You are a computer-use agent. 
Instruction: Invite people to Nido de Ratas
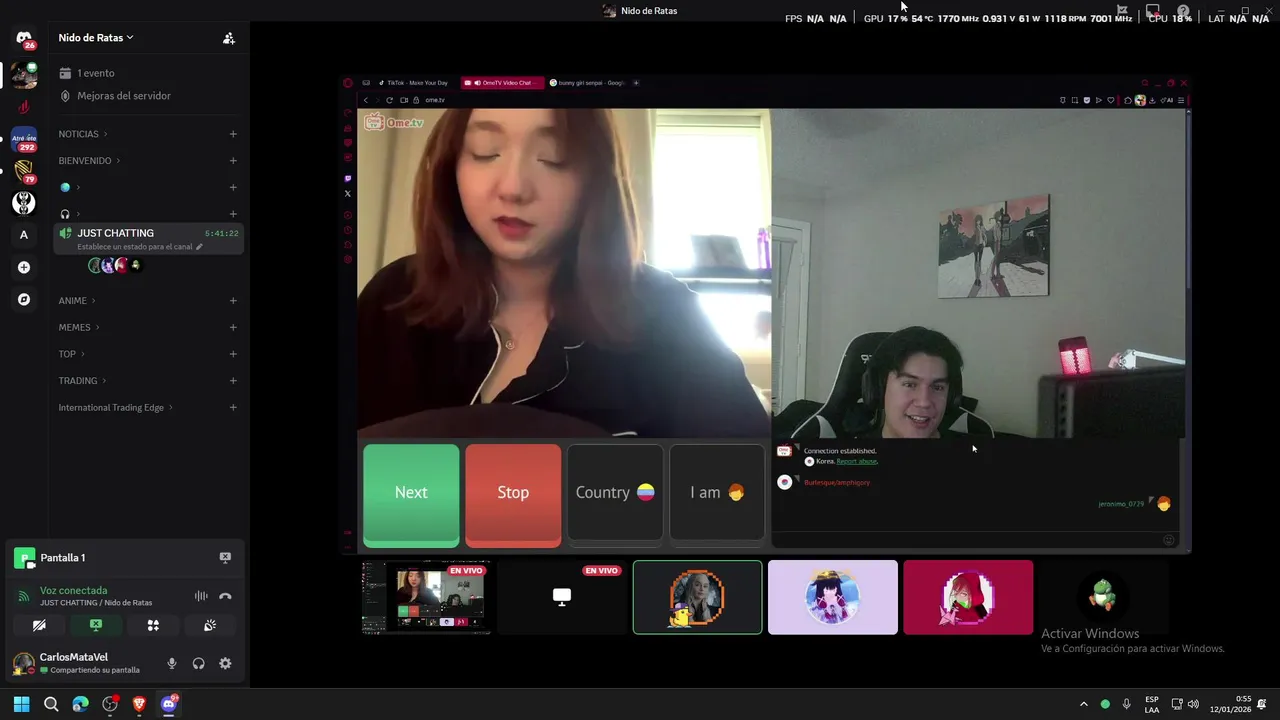(x=229, y=38)
